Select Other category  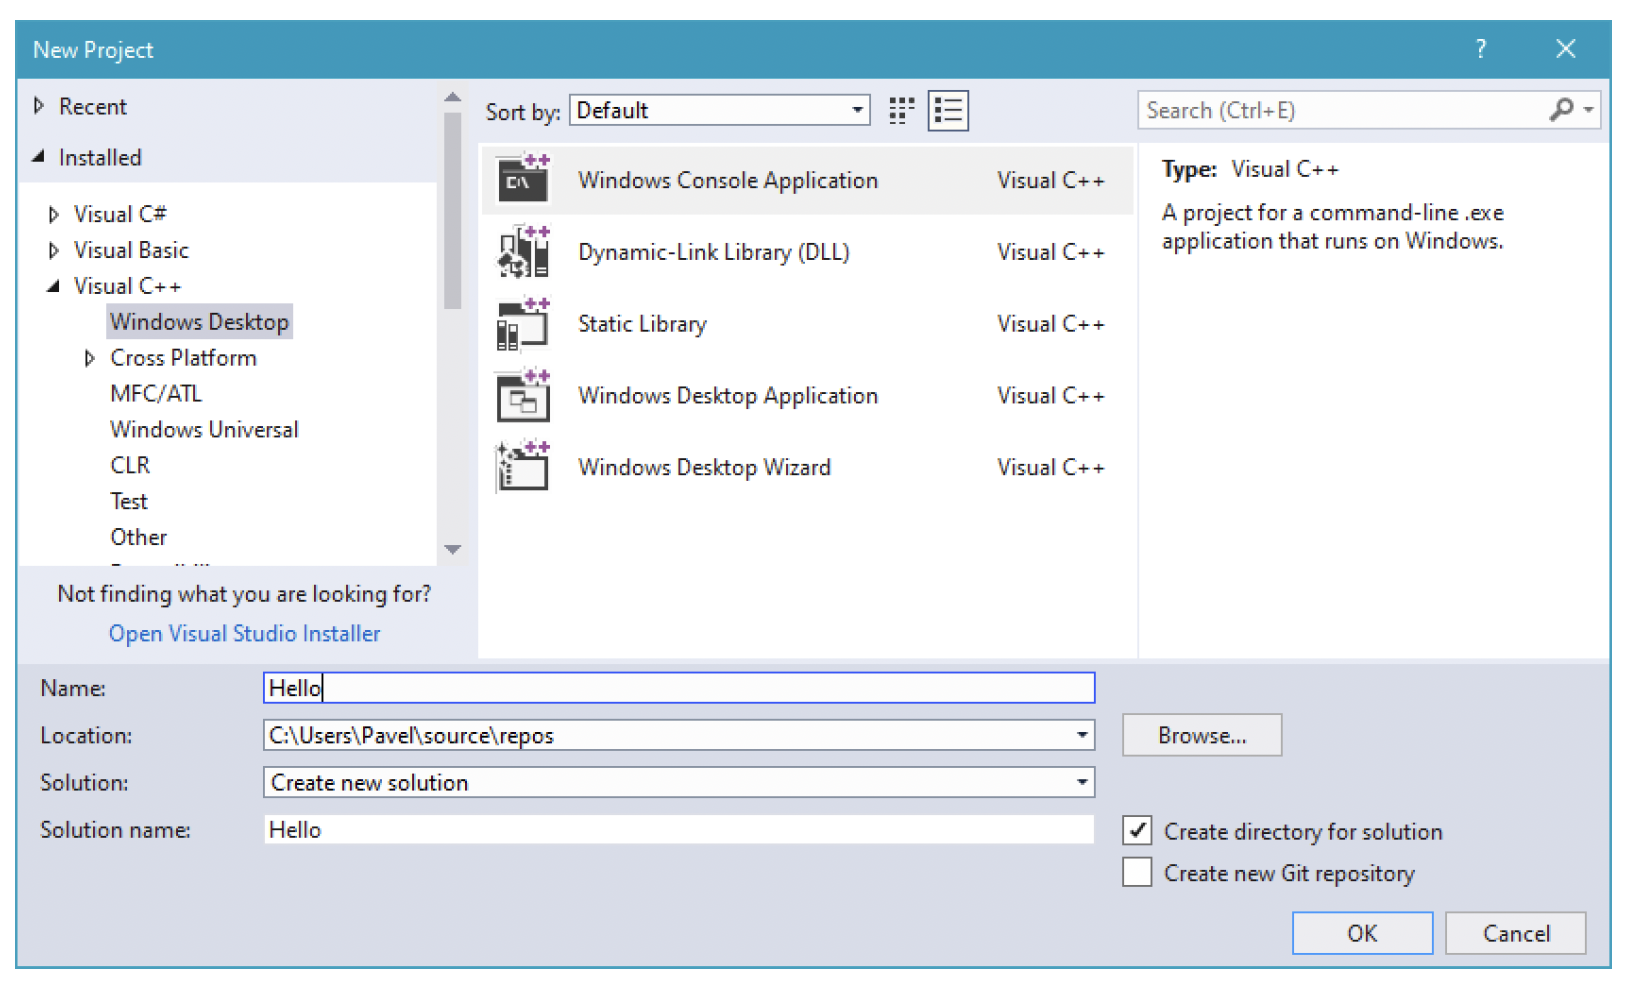pos(139,538)
